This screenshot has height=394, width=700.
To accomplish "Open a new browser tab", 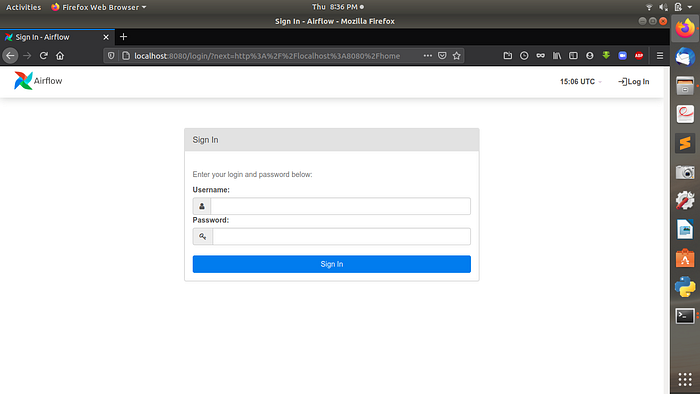I will point(124,37).
